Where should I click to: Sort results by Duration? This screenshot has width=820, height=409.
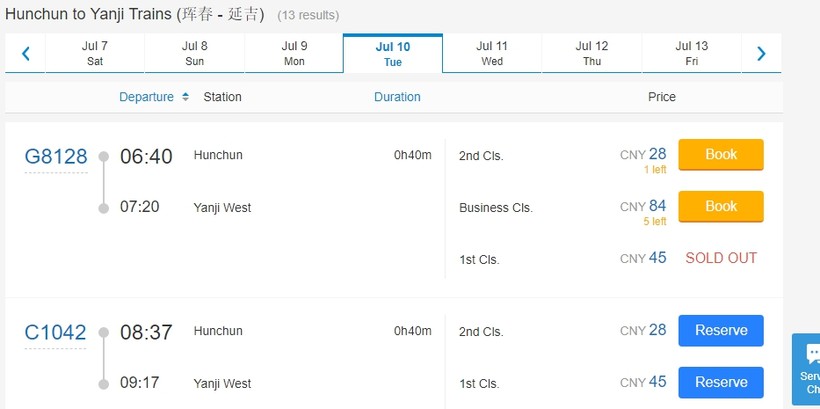point(397,97)
